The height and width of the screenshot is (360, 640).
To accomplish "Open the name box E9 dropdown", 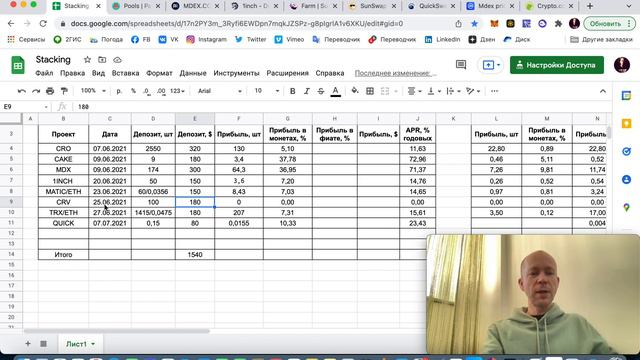I will 46,107.
